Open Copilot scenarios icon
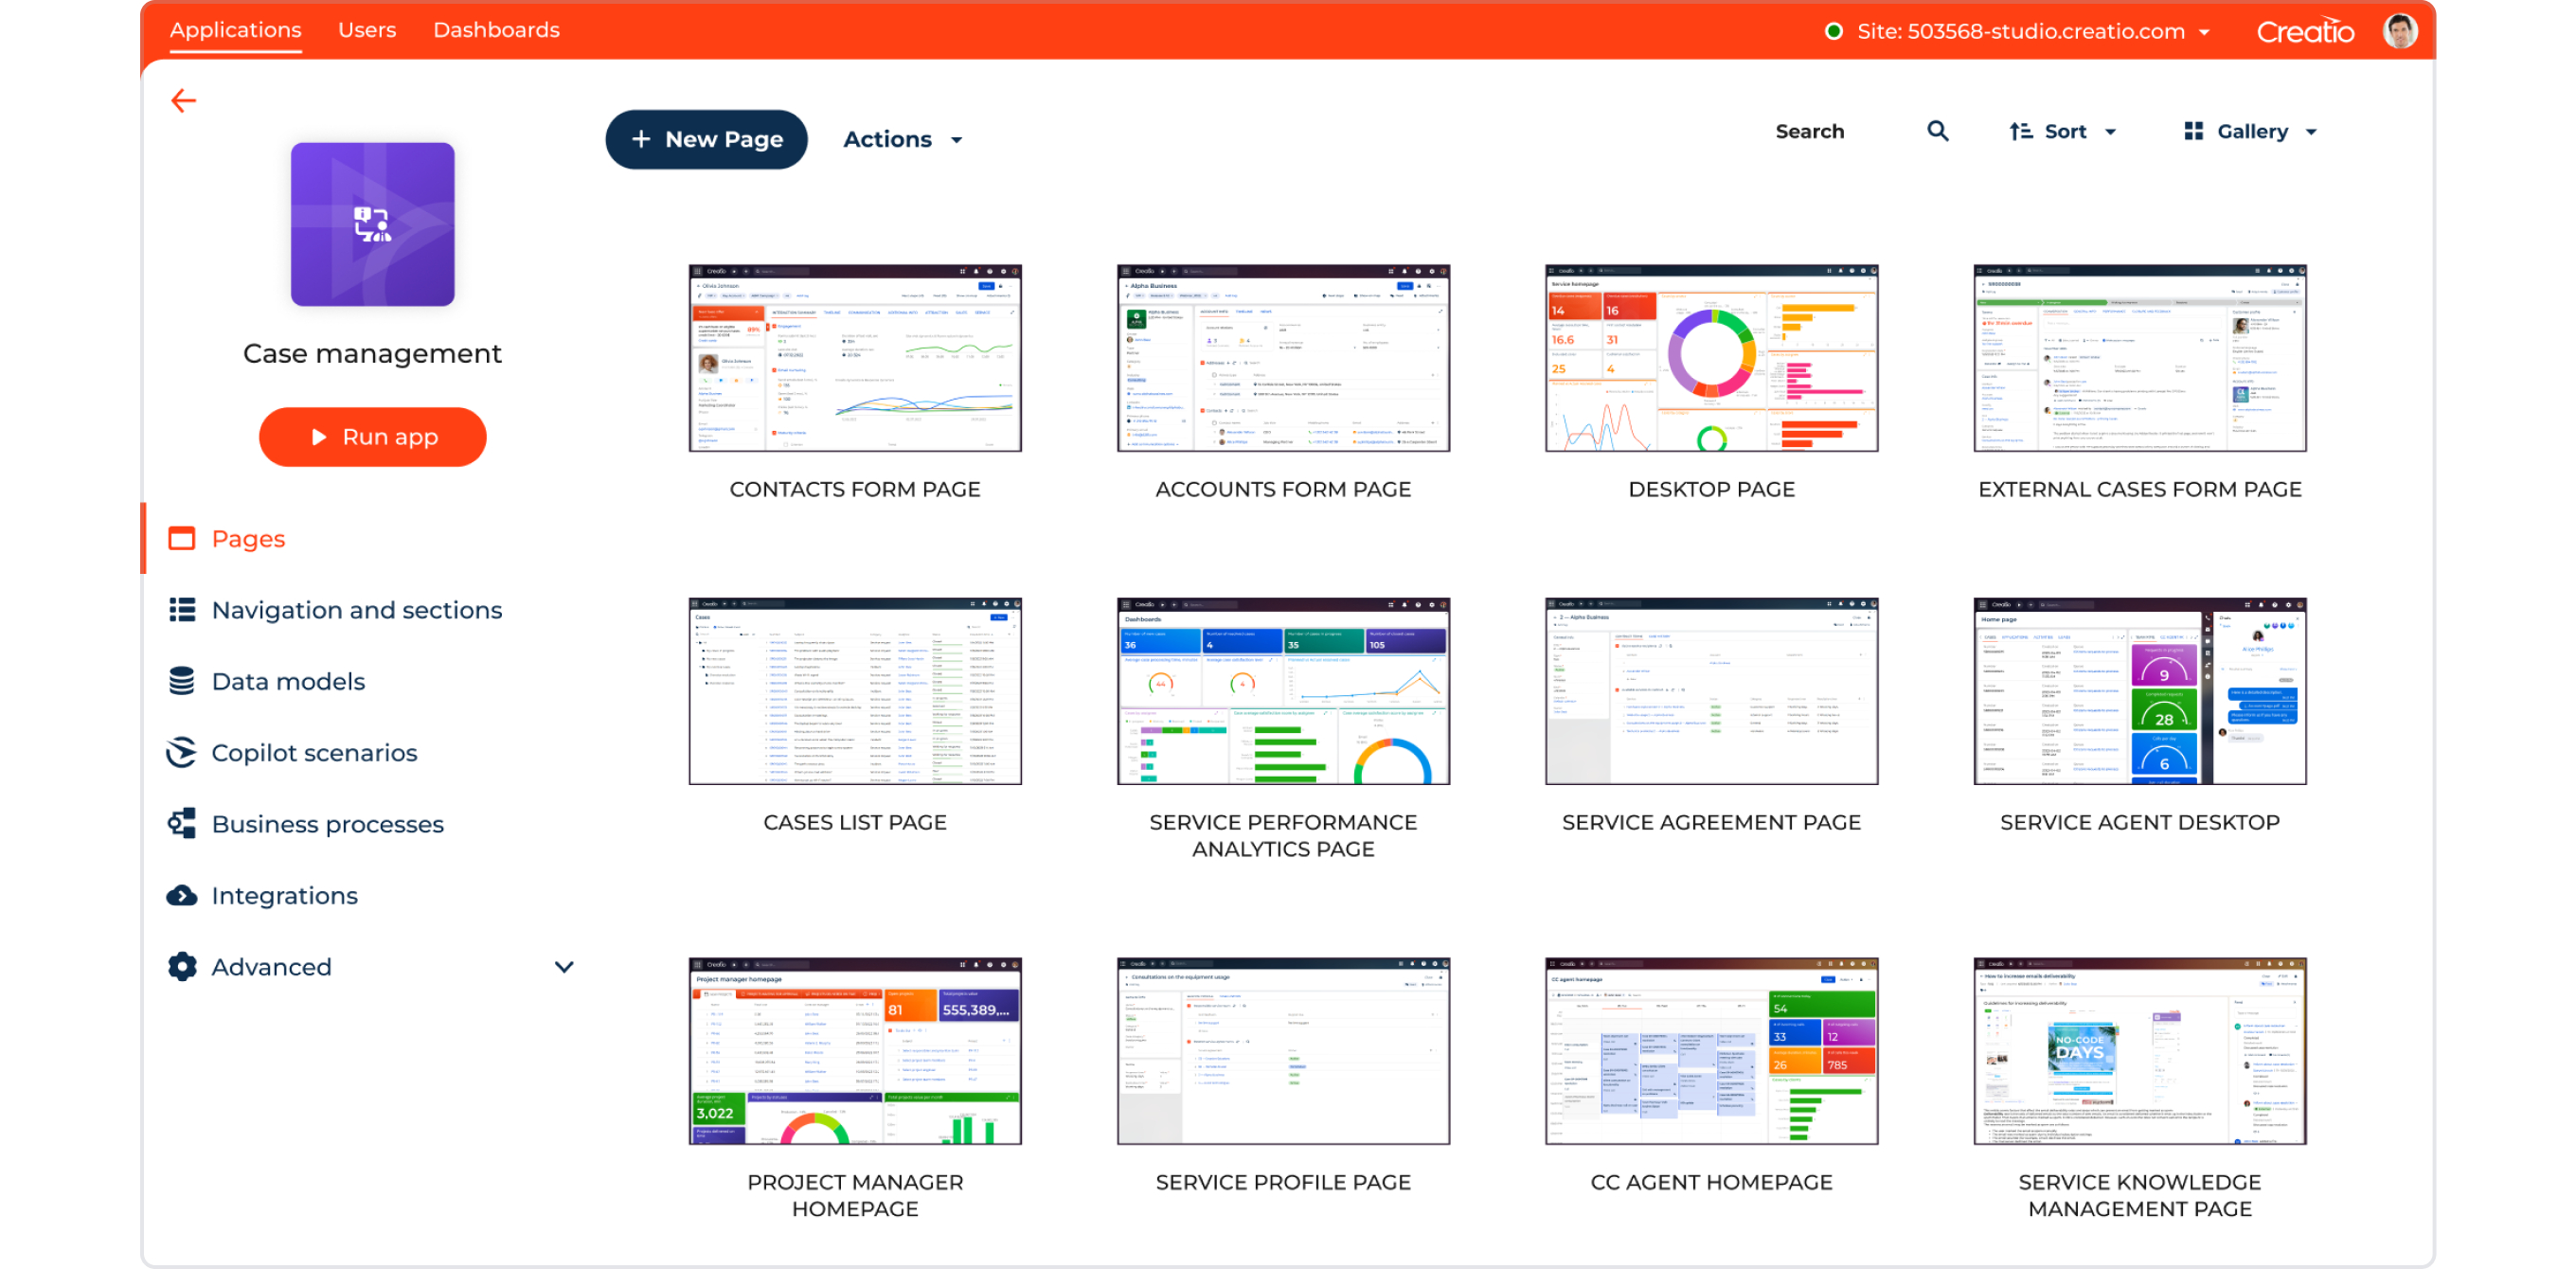Screen dimensions: 2576x1269 [181, 753]
